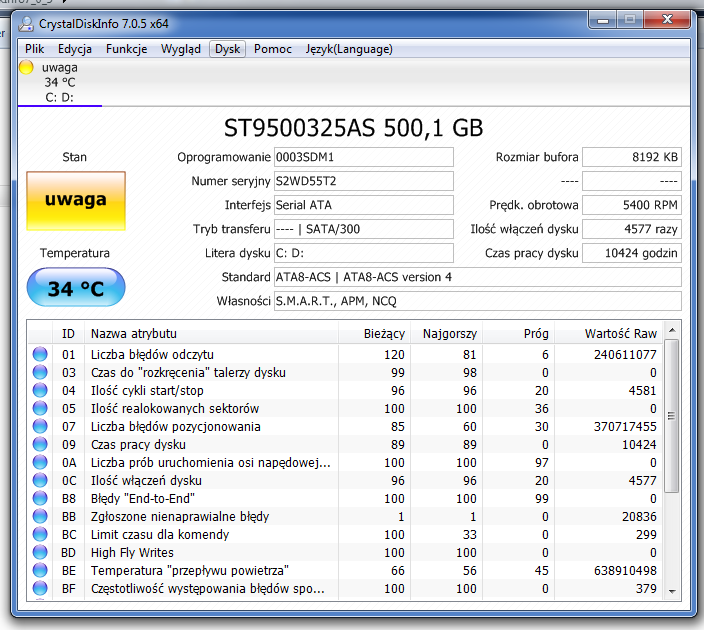Minimize the CrystalDiskInfo window

[603, 20]
